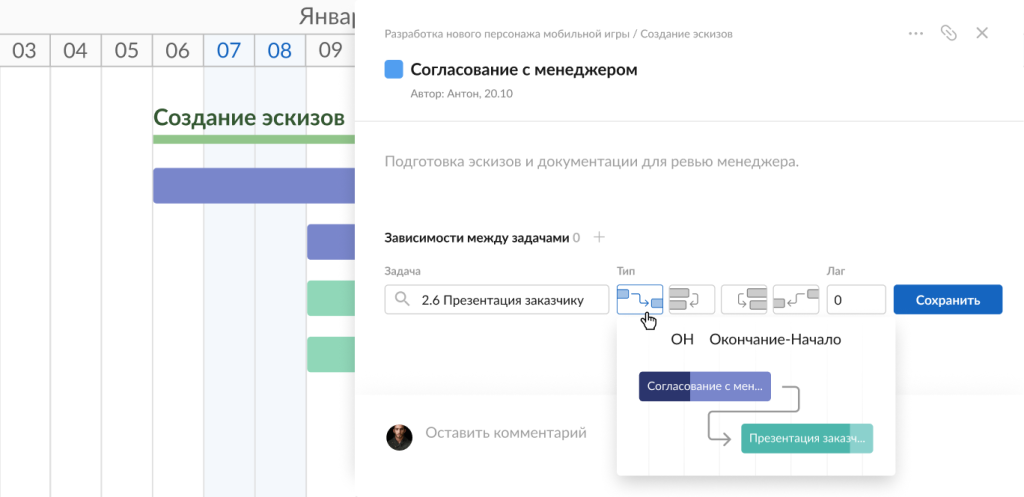Click the task title «Согласование с менеджером»
The image size is (1024, 497).
pyautogui.click(x=524, y=69)
